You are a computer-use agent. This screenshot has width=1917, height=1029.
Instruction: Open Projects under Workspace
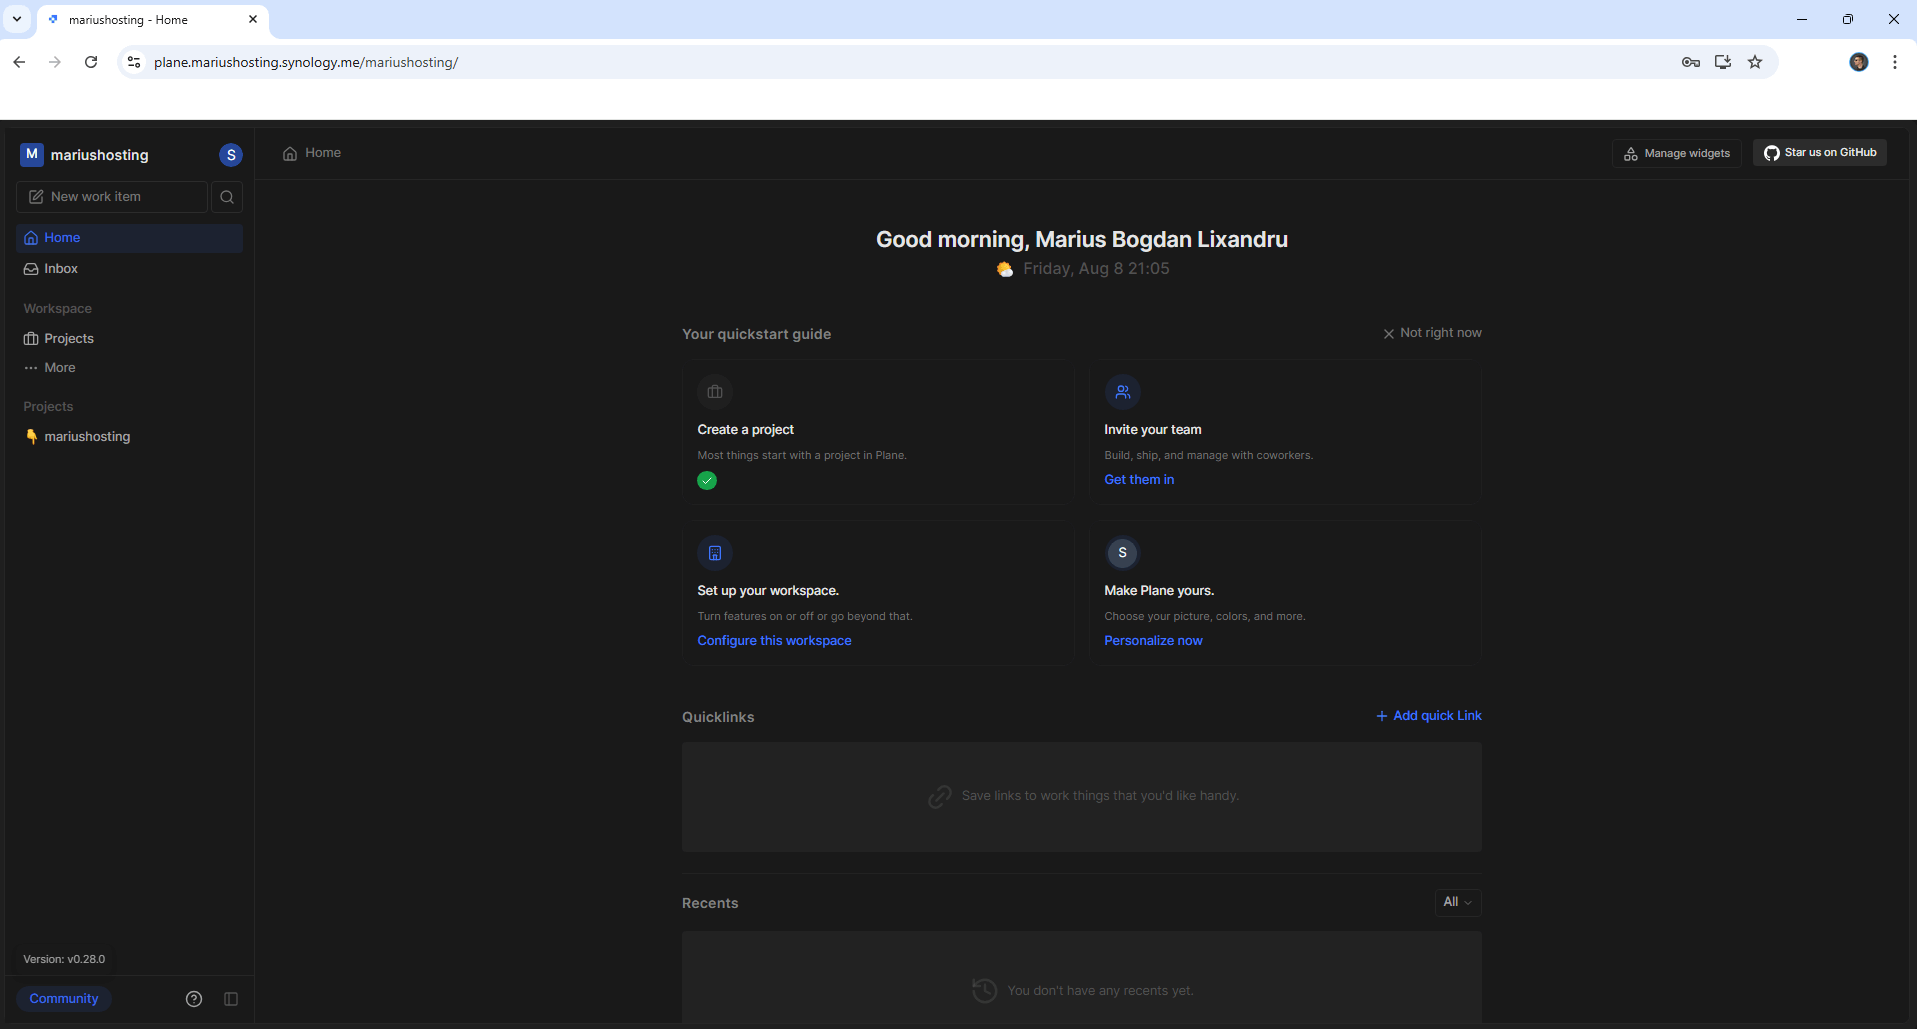click(129, 339)
